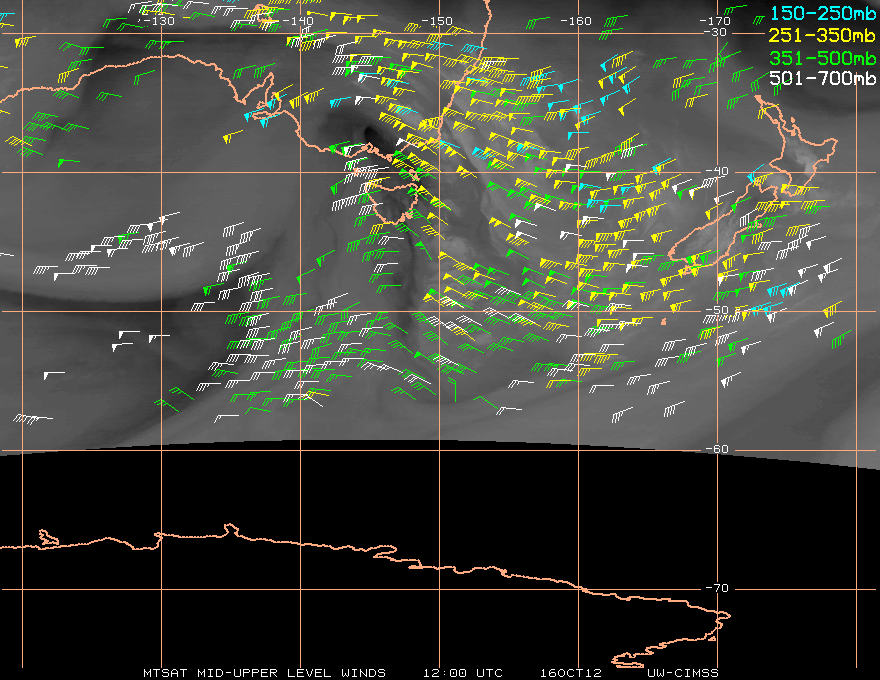Click the 12:00 UTC timestamp

(x=462, y=673)
